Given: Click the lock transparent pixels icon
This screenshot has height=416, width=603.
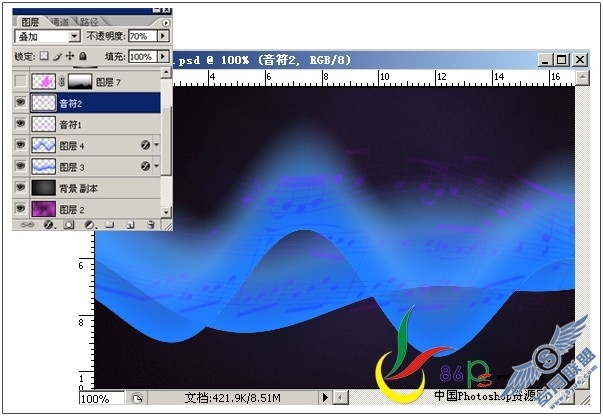Looking at the screenshot, I should (45, 56).
